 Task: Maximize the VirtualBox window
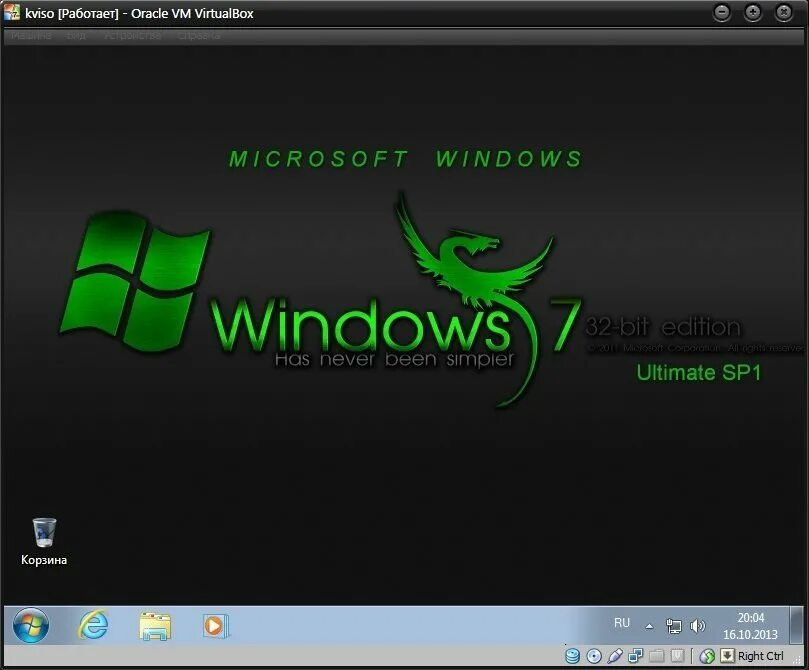[x=753, y=12]
